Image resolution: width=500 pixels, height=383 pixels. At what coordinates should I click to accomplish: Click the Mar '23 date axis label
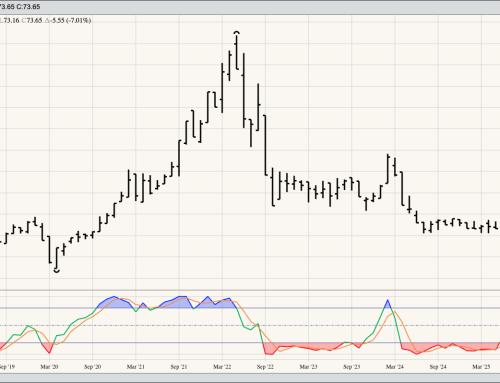coord(308,367)
